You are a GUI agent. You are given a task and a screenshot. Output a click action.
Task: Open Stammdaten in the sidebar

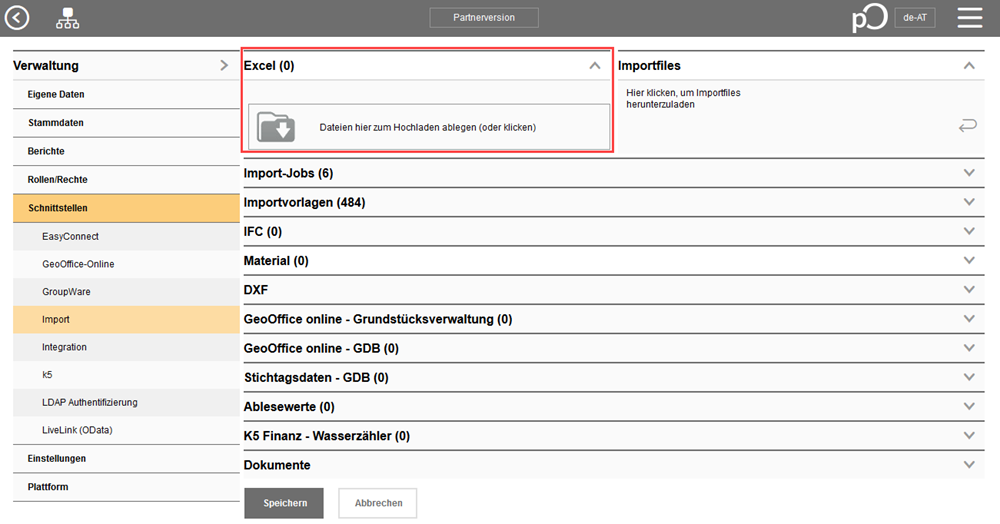pos(56,123)
